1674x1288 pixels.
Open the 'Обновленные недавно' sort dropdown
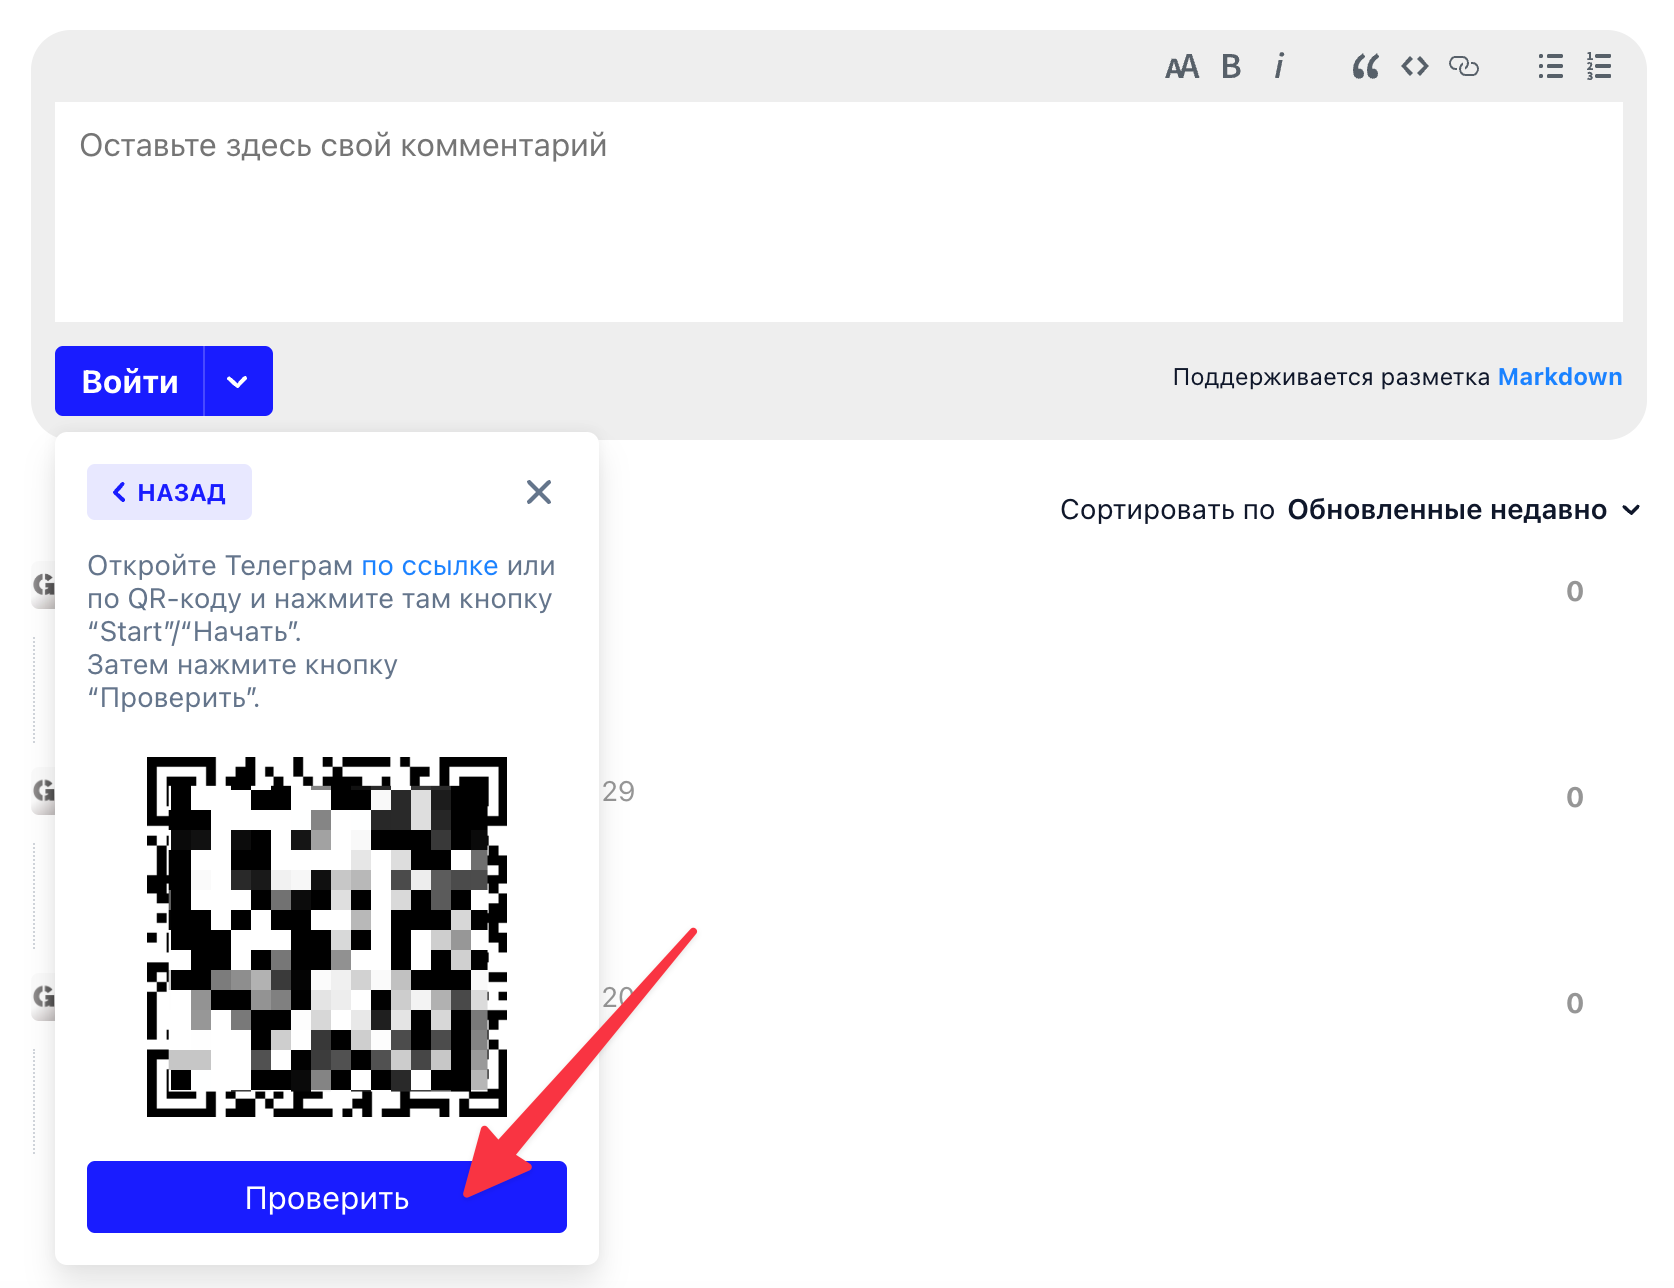(x=1463, y=510)
